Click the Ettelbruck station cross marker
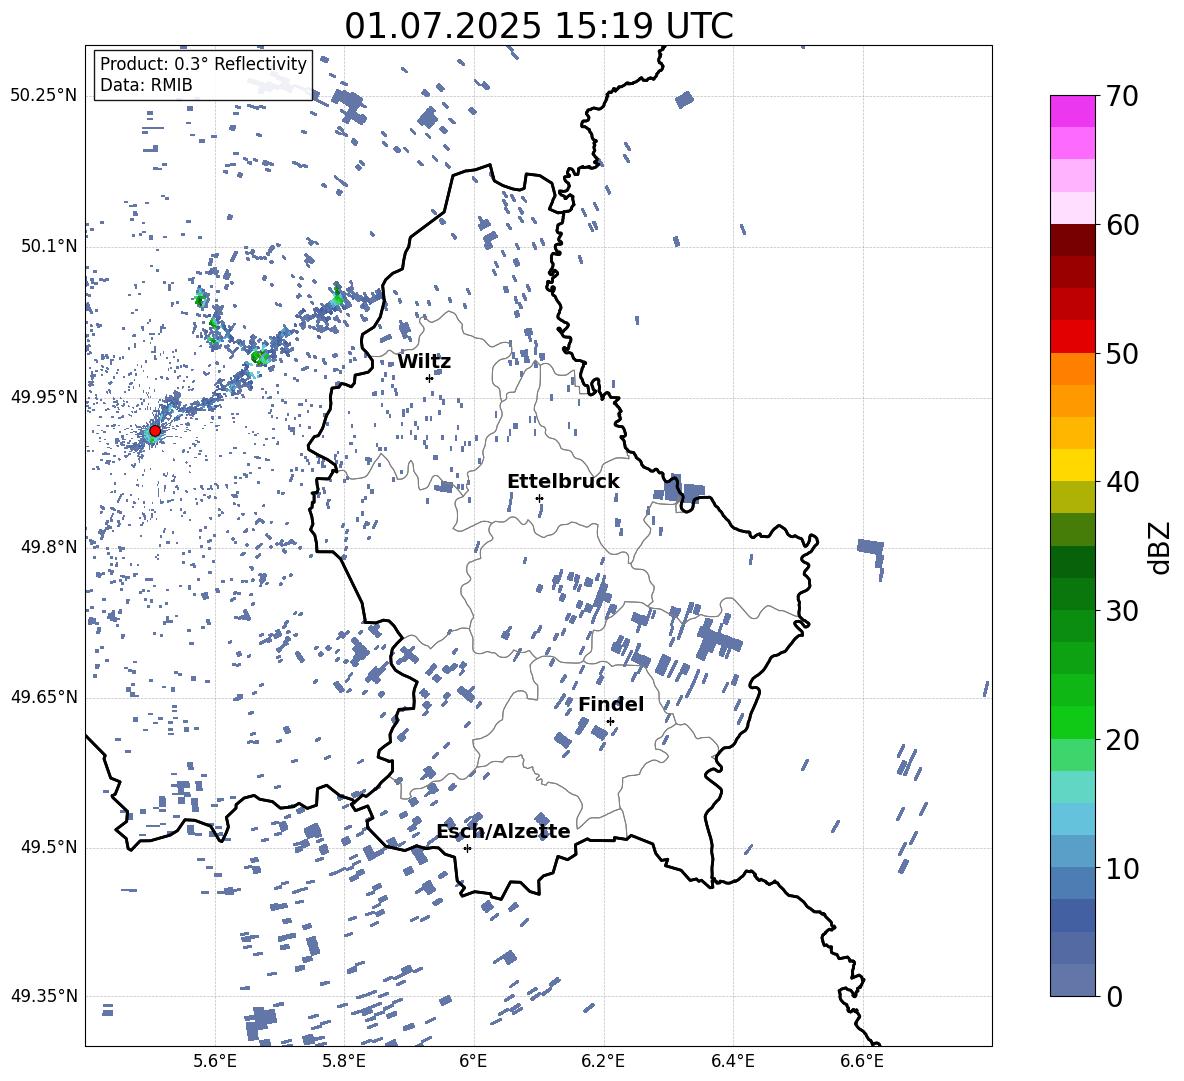 tap(539, 498)
